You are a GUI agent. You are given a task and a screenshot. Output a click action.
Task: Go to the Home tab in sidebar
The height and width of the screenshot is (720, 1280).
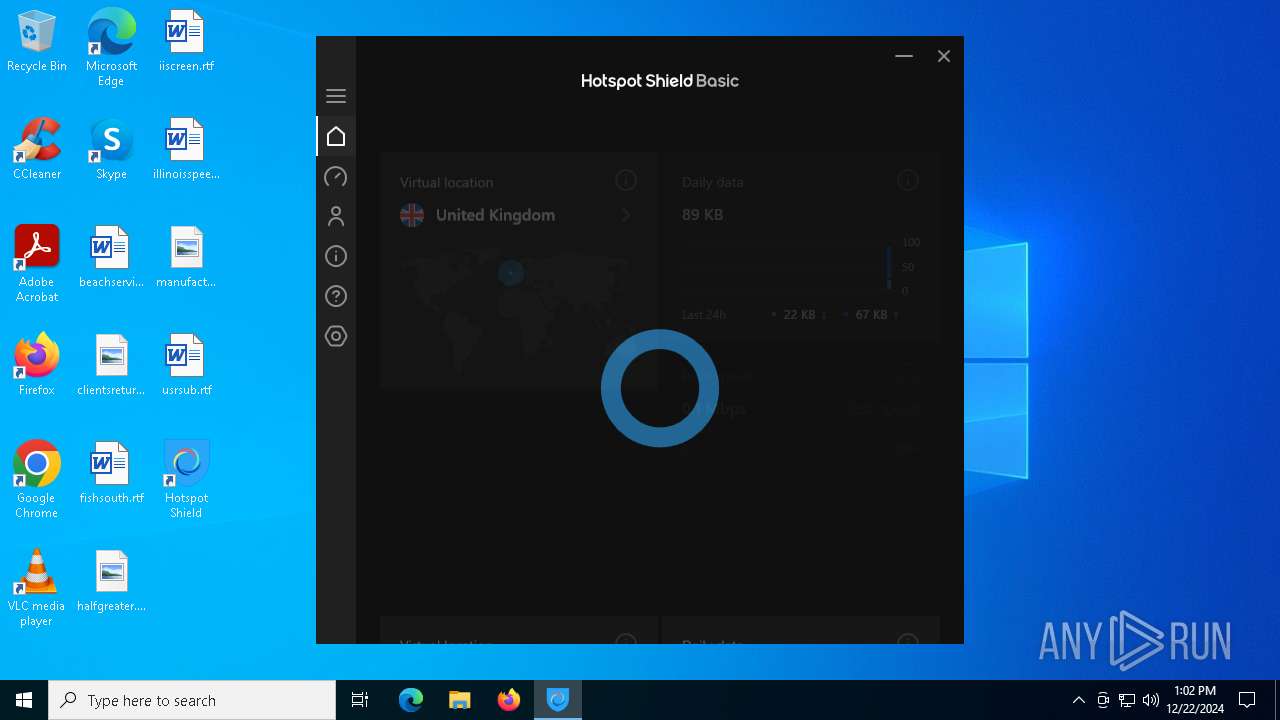[336, 136]
